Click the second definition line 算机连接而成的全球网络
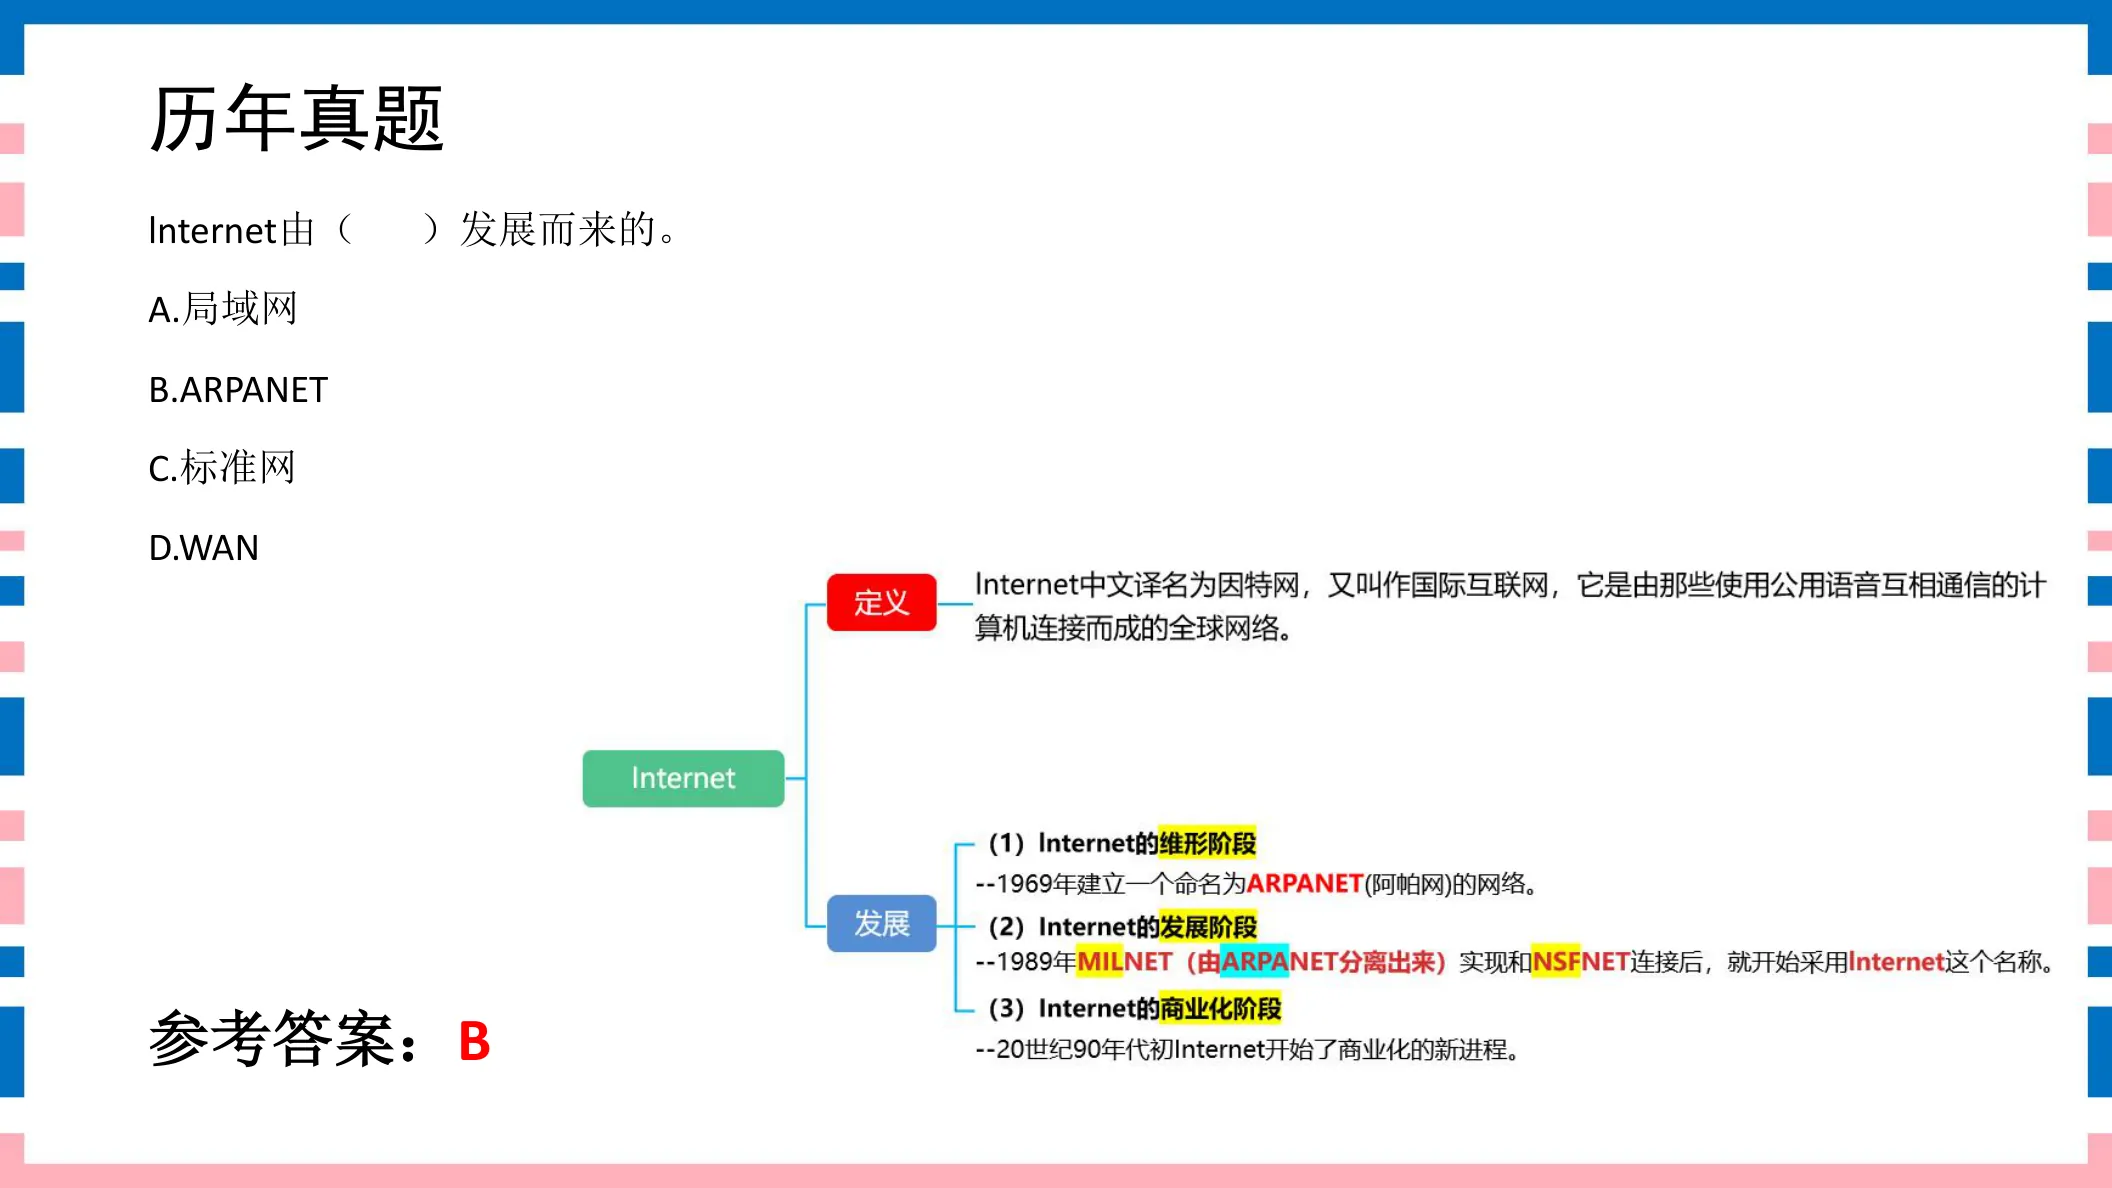Screen dimensions: 2112x1188 pos(1133,628)
